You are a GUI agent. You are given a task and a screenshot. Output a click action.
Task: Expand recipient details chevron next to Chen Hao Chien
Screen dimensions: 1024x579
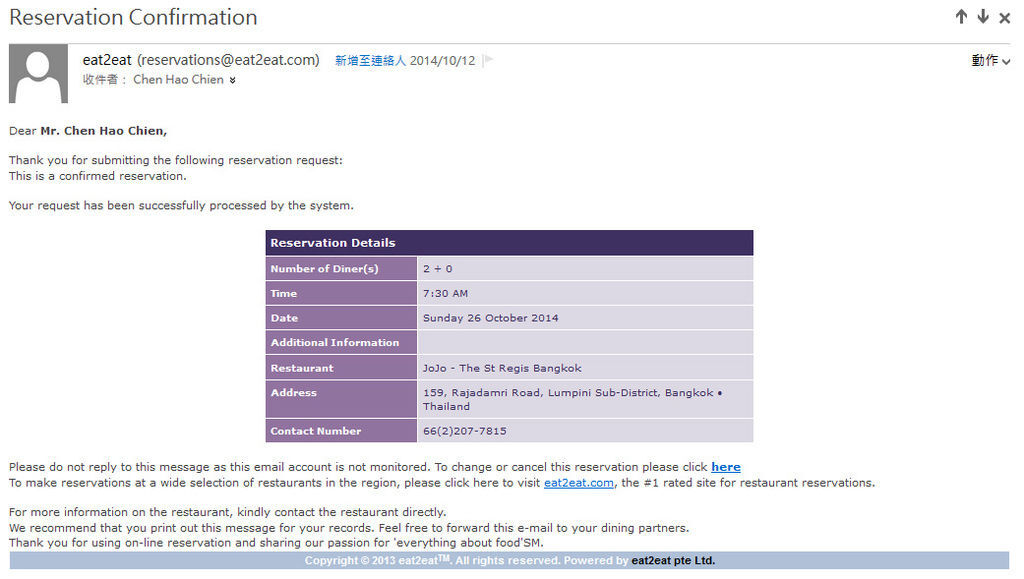[x=232, y=80]
